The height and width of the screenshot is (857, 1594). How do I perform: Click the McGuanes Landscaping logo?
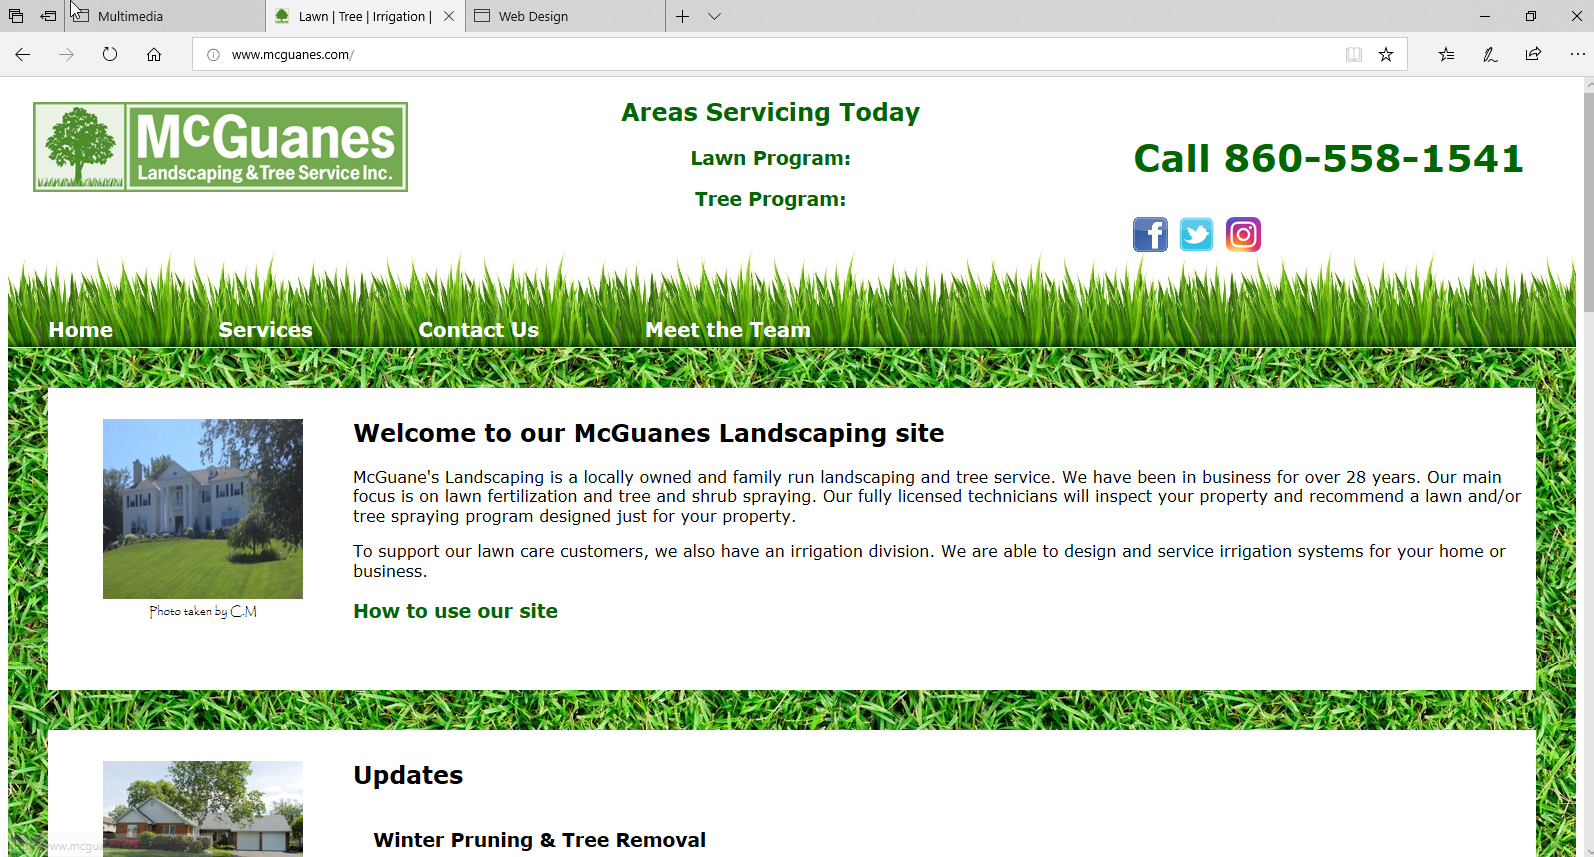click(220, 147)
